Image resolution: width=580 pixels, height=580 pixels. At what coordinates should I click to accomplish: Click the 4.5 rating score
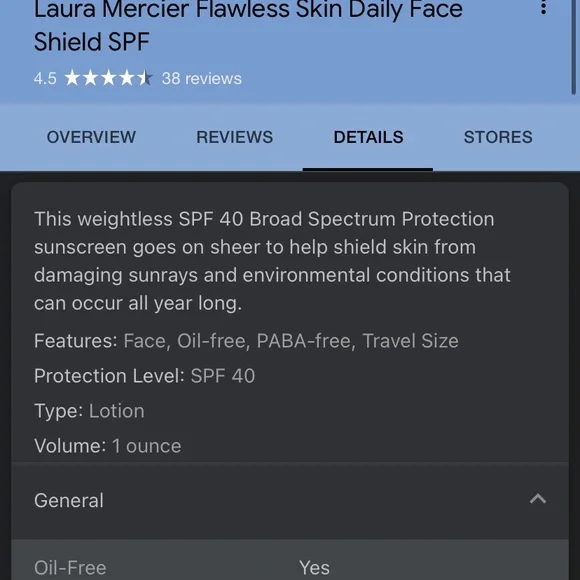pyautogui.click(x=45, y=78)
